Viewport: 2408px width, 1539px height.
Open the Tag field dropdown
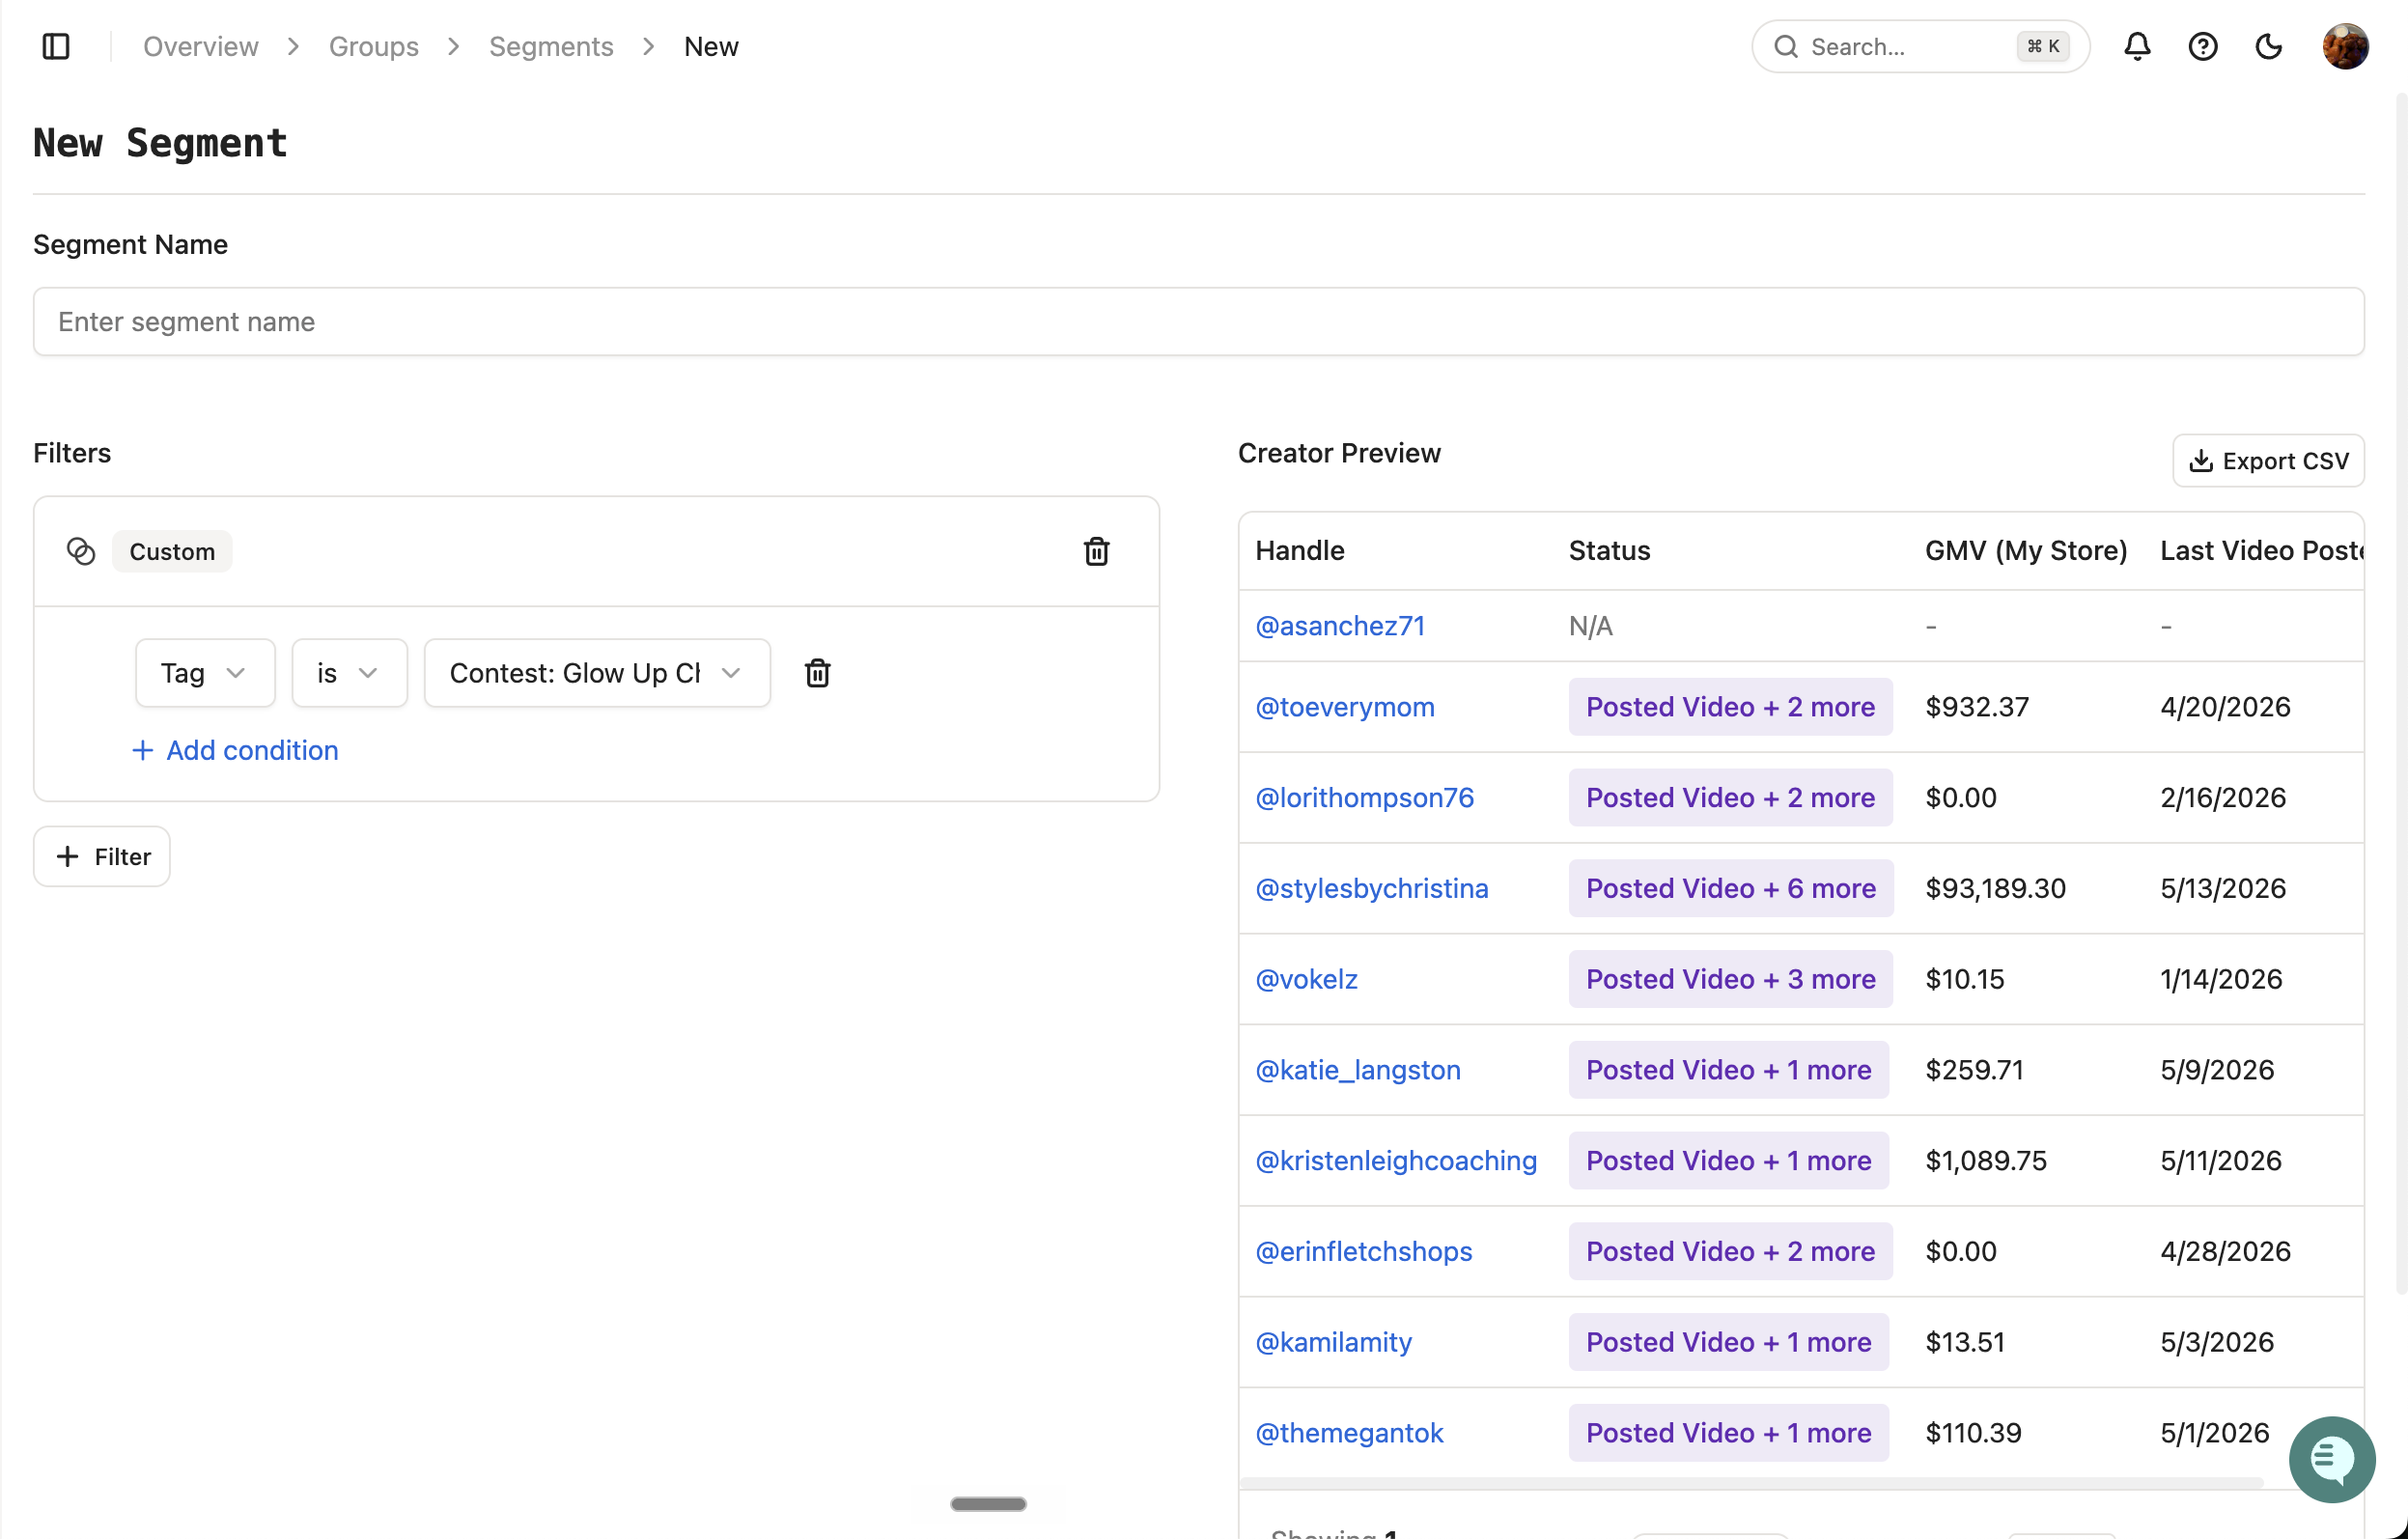pos(205,673)
